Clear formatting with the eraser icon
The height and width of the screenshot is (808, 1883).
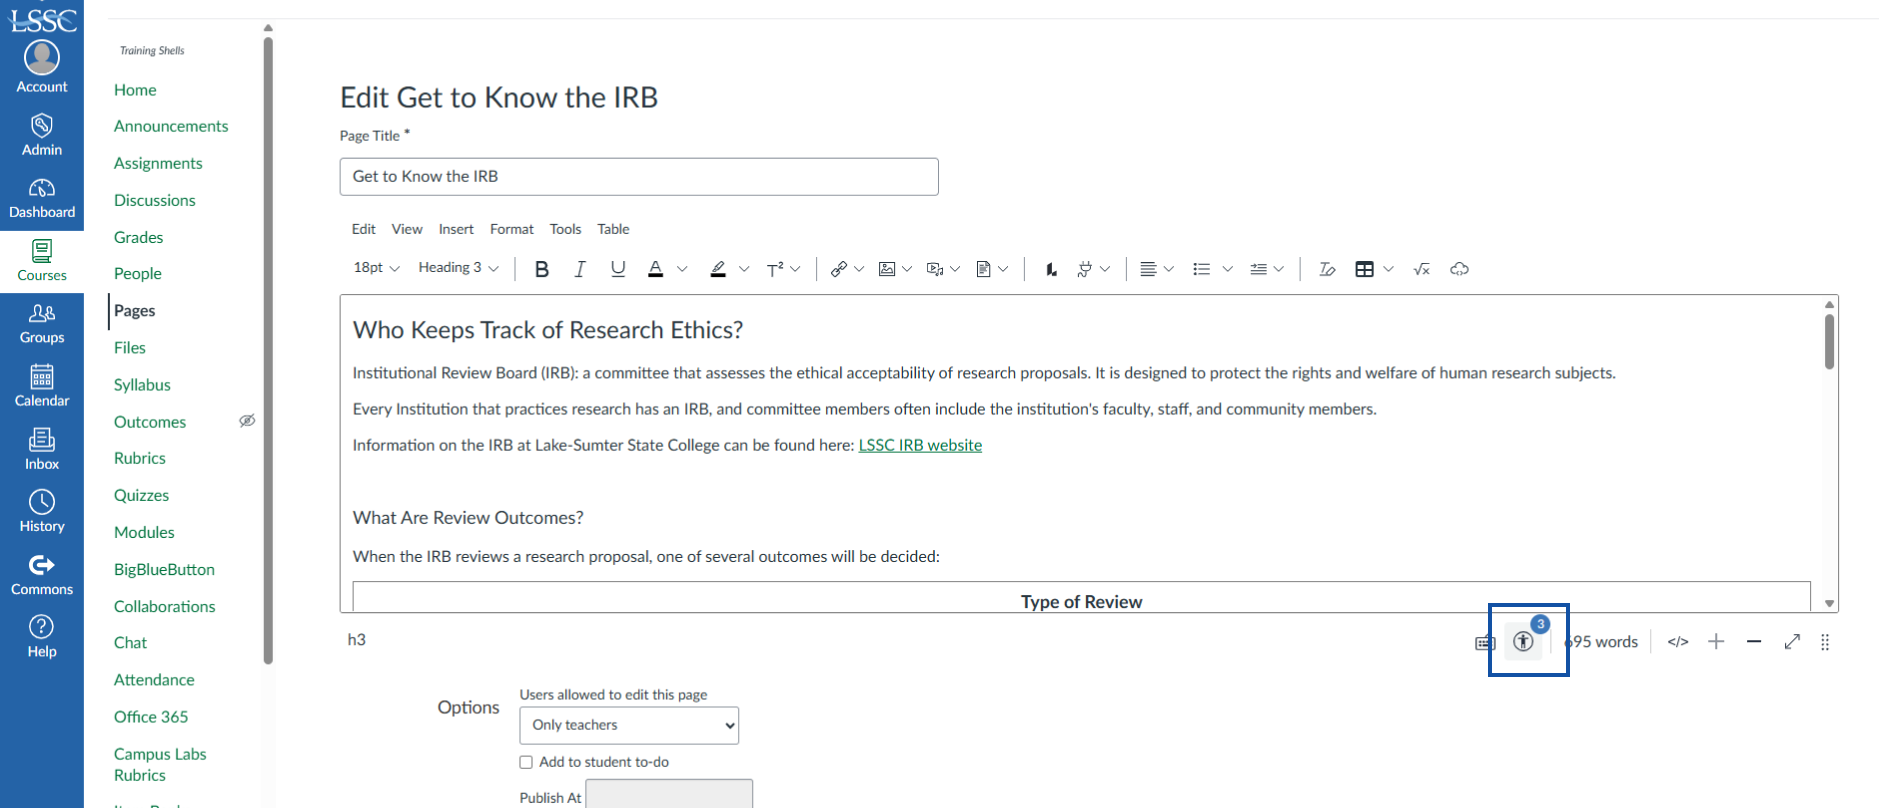click(1327, 269)
